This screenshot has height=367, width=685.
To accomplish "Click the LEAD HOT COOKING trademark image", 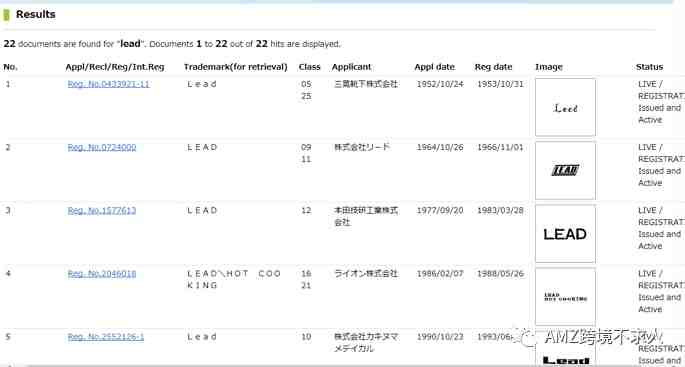I will 565,297.
